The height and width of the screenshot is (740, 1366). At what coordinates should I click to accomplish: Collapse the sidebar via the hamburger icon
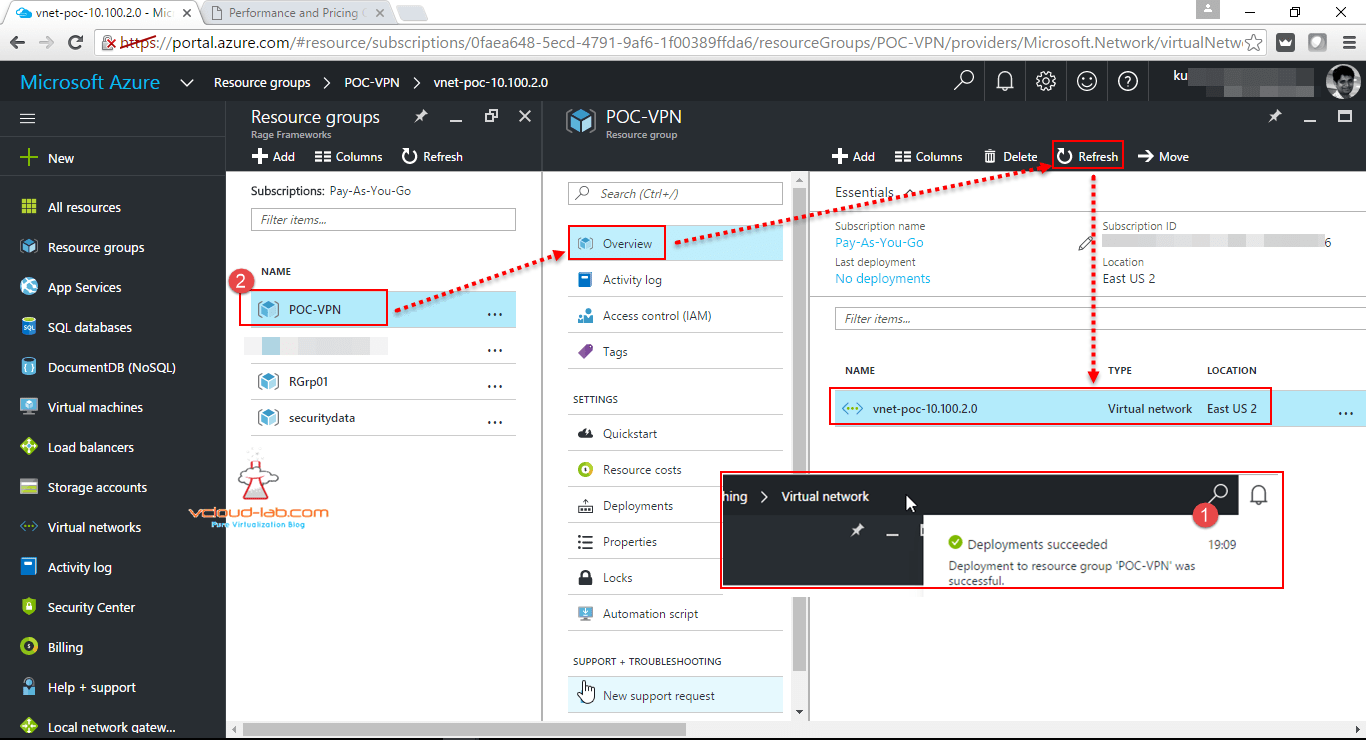tap(27, 117)
